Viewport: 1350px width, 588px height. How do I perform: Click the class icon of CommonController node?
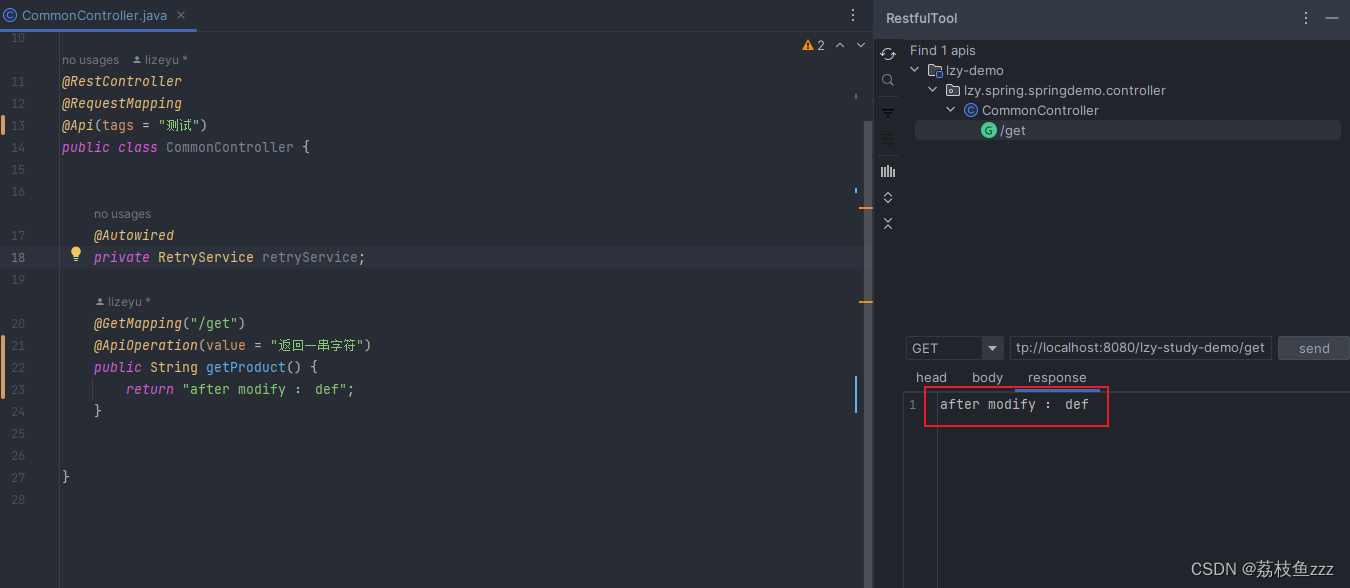(x=971, y=110)
